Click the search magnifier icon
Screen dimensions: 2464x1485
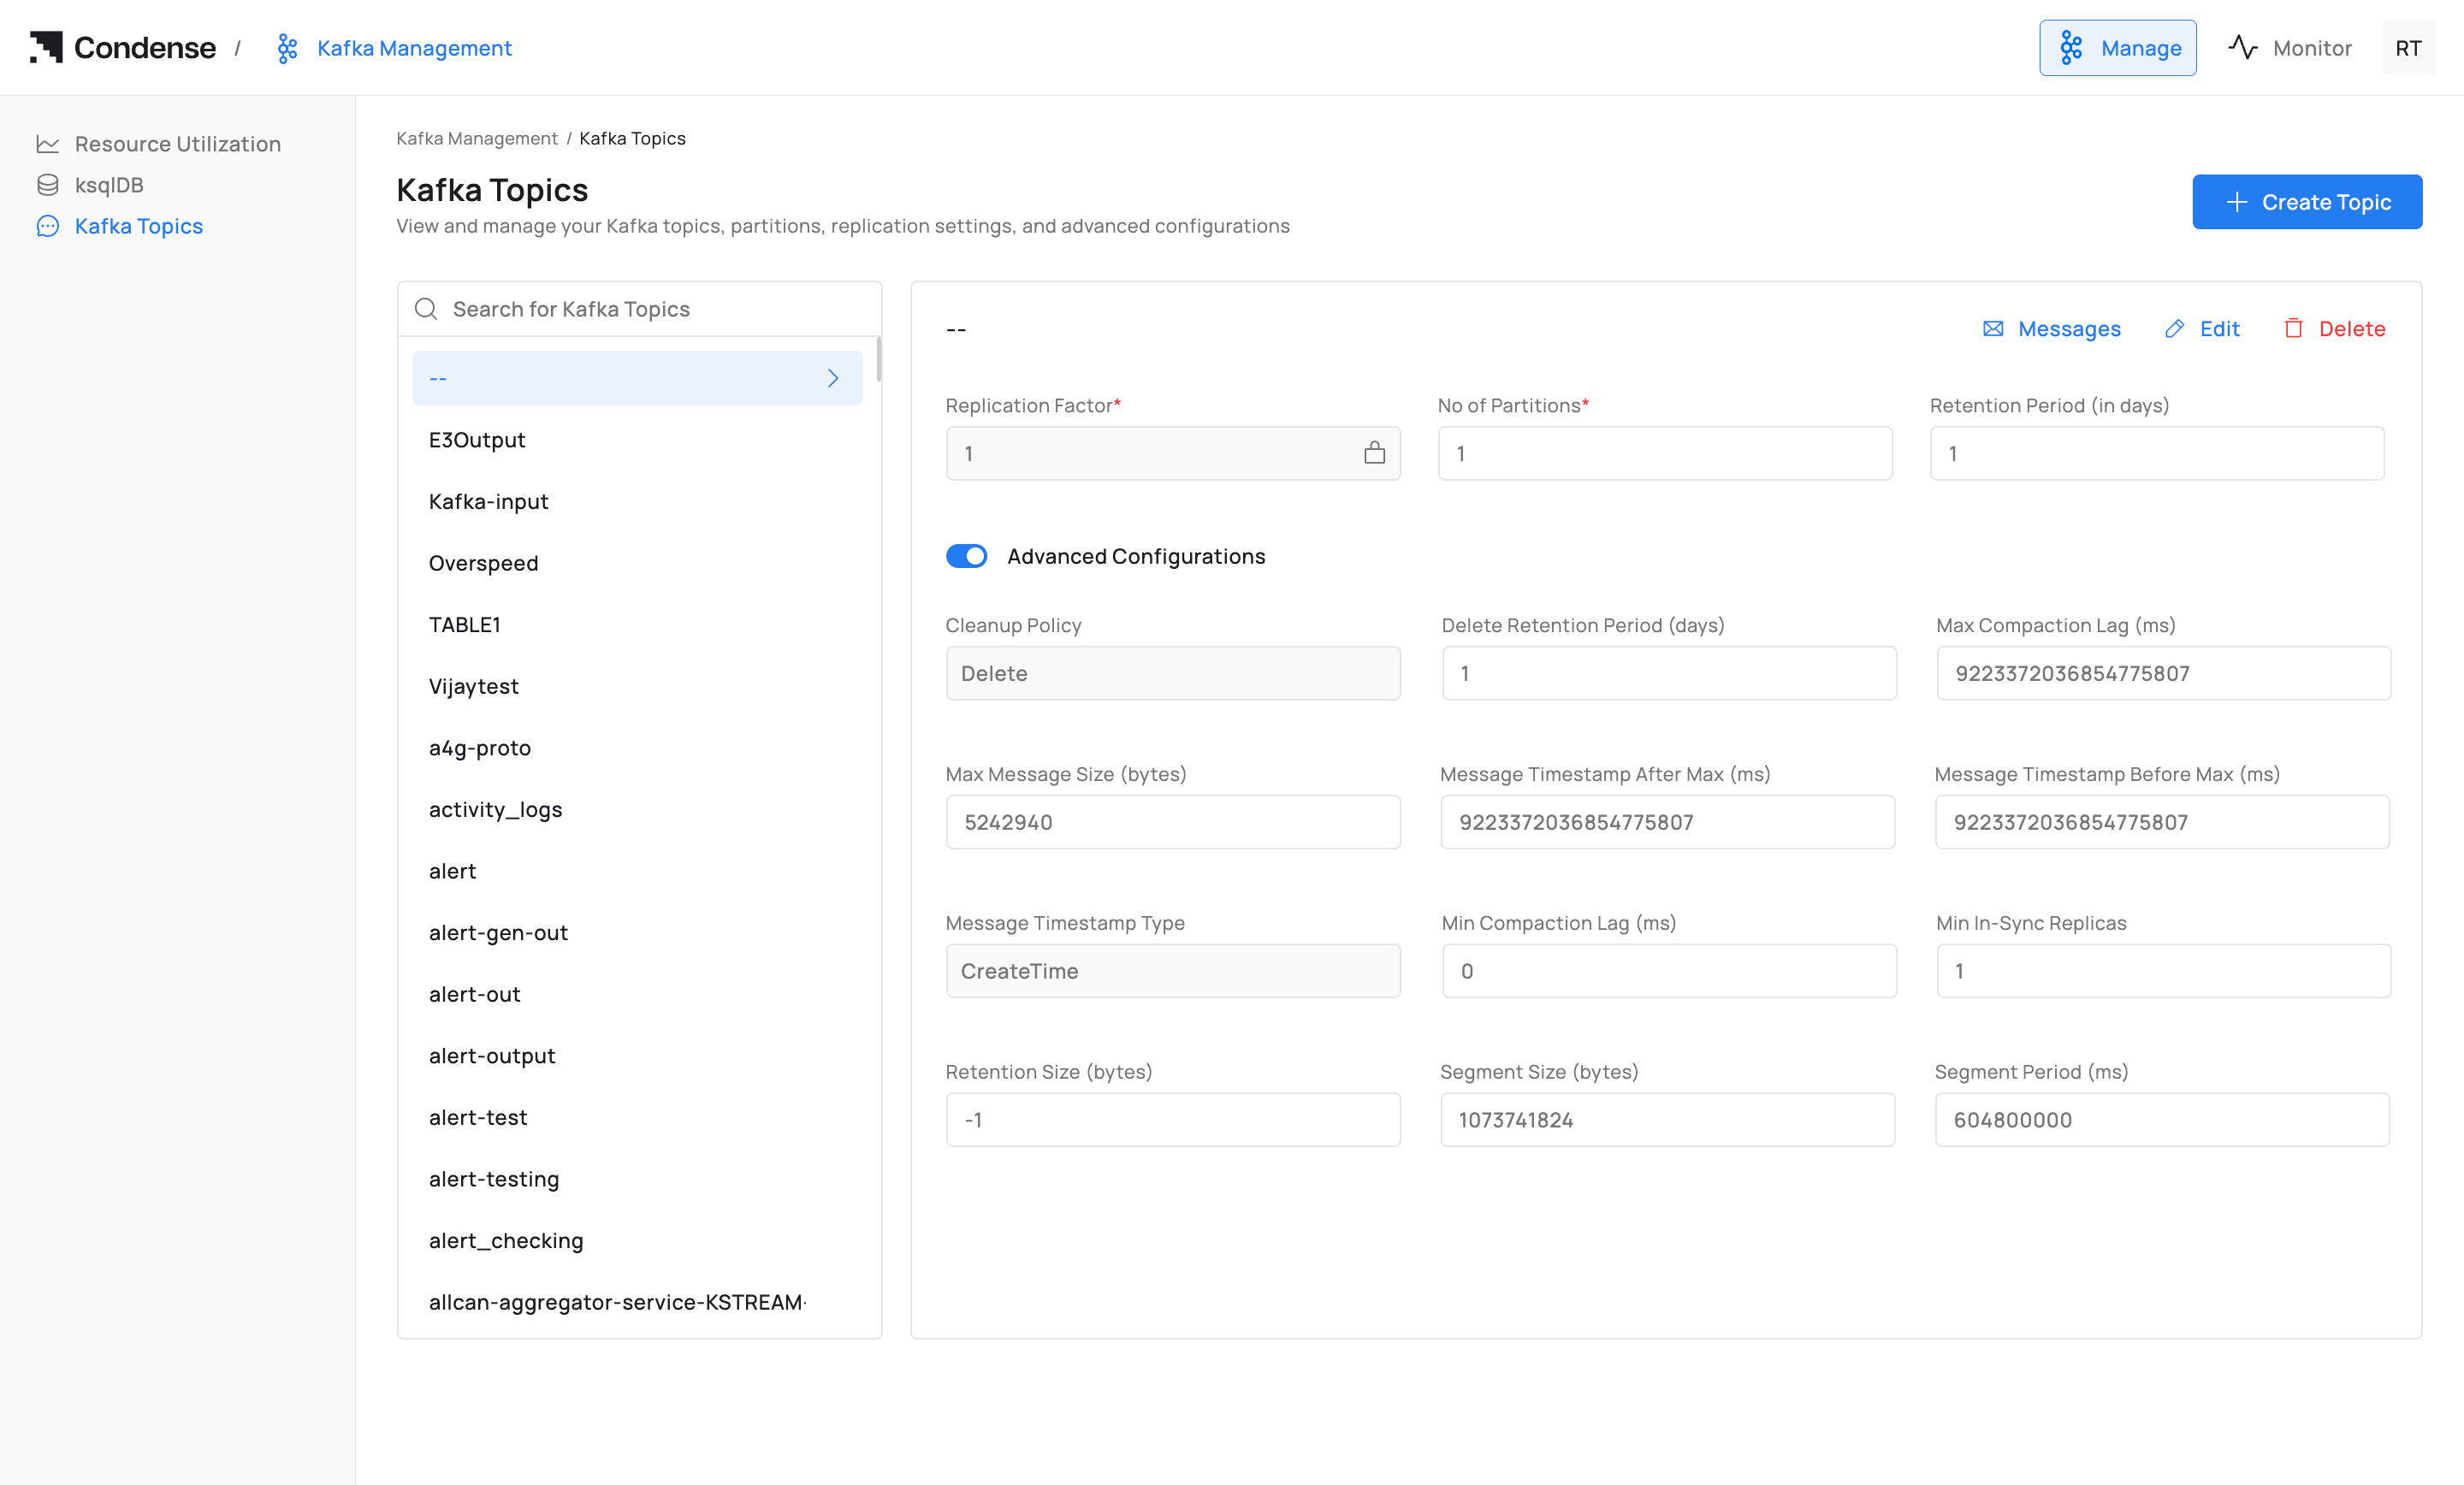tap(426, 309)
